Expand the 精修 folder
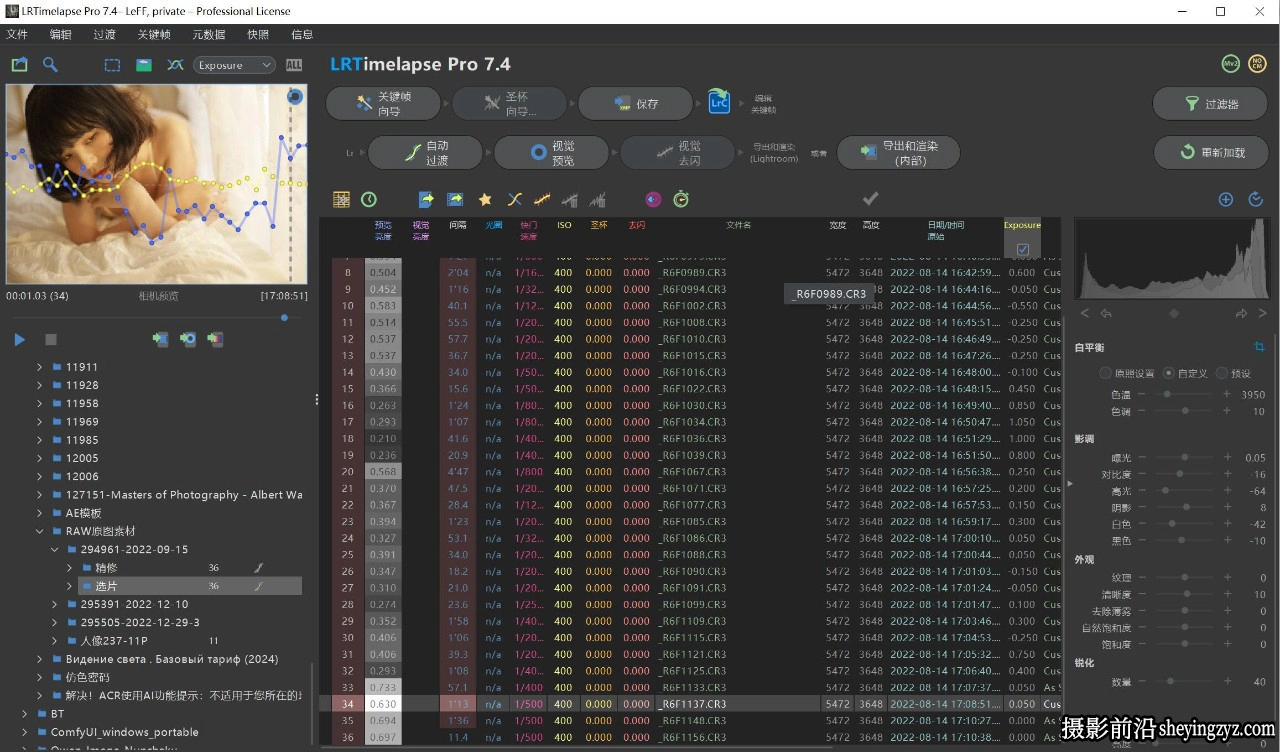 click(69, 568)
